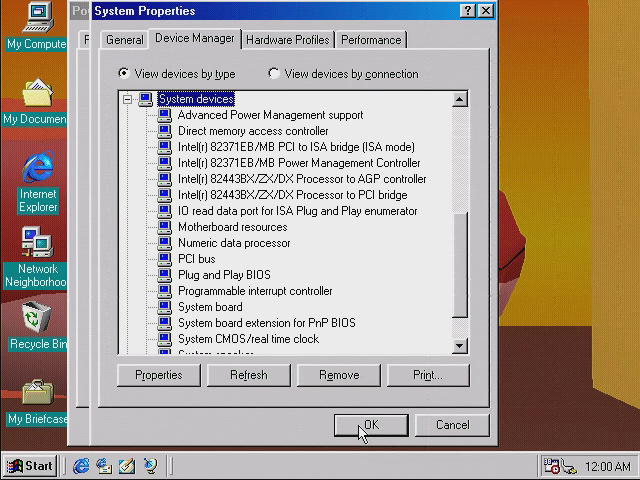Select Intel 82371EB/MB Power Management Controller row
Screen dimensions: 640x480
pyautogui.click(x=299, y=163)
